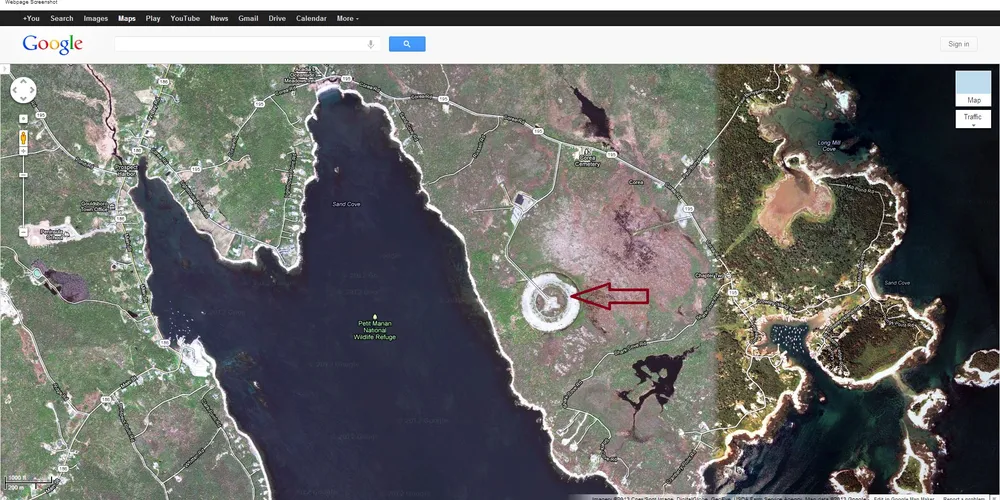
Task: Pan the map left with compass arrow
Action: [15, 91]
